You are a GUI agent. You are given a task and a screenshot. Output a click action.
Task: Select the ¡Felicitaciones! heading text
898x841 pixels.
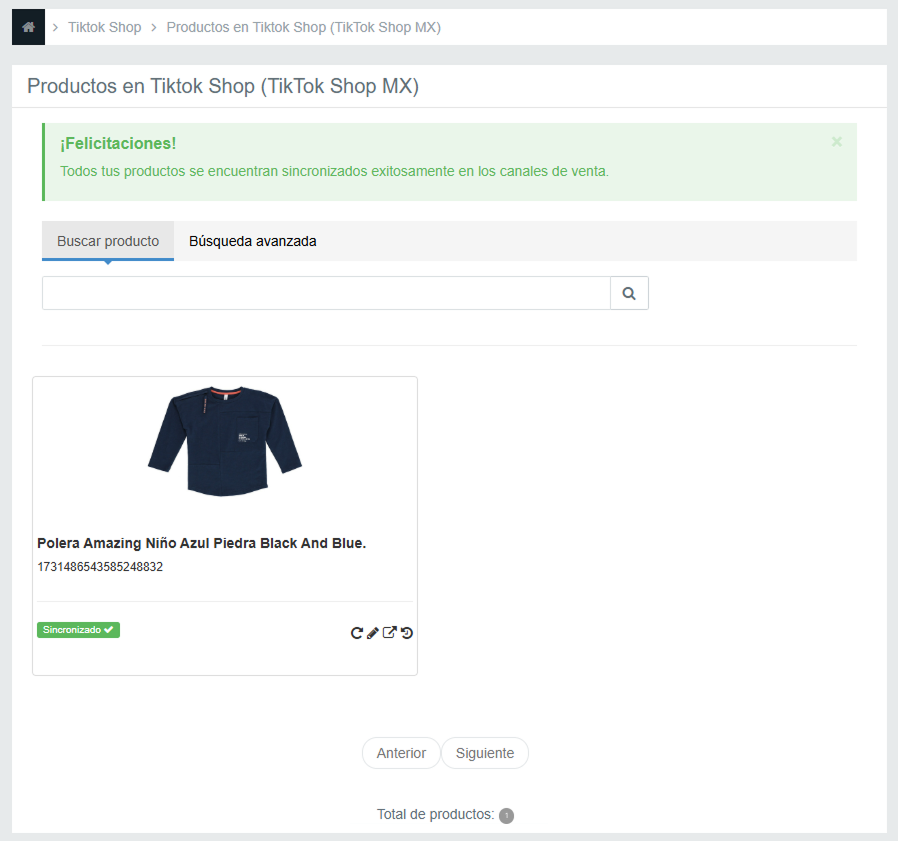pyautogui.click(x=118, y=143)
